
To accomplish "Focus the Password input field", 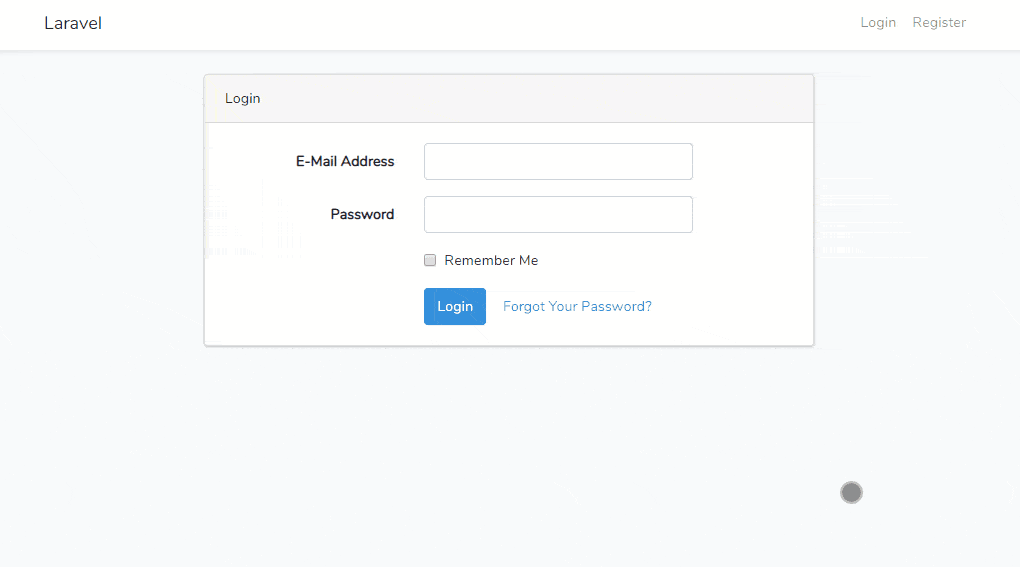I will 558,215.
